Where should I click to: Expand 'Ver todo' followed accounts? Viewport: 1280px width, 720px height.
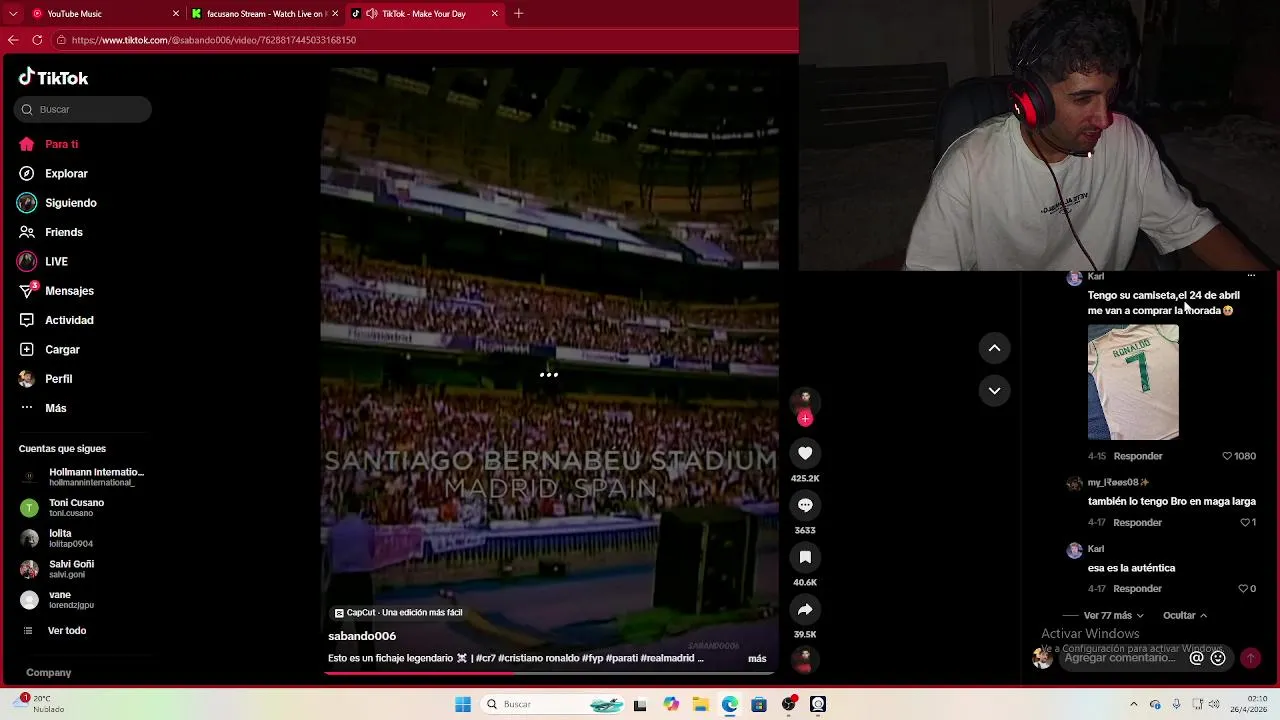click(x=67, y=631)
